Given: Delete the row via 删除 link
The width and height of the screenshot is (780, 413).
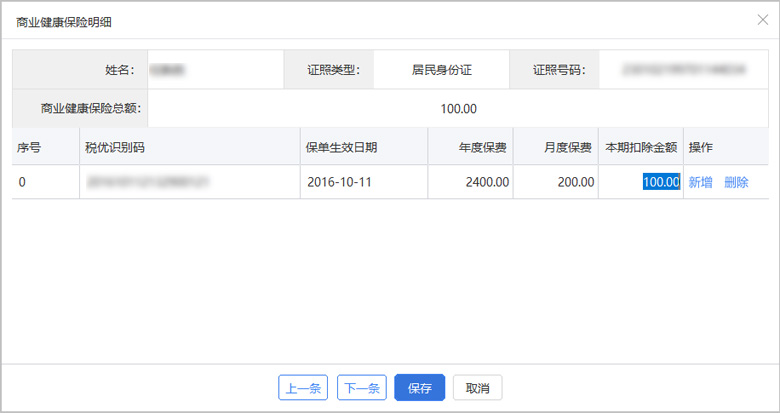Looking at the screenshot, I should pyautogui.click(x=736, y=182).
